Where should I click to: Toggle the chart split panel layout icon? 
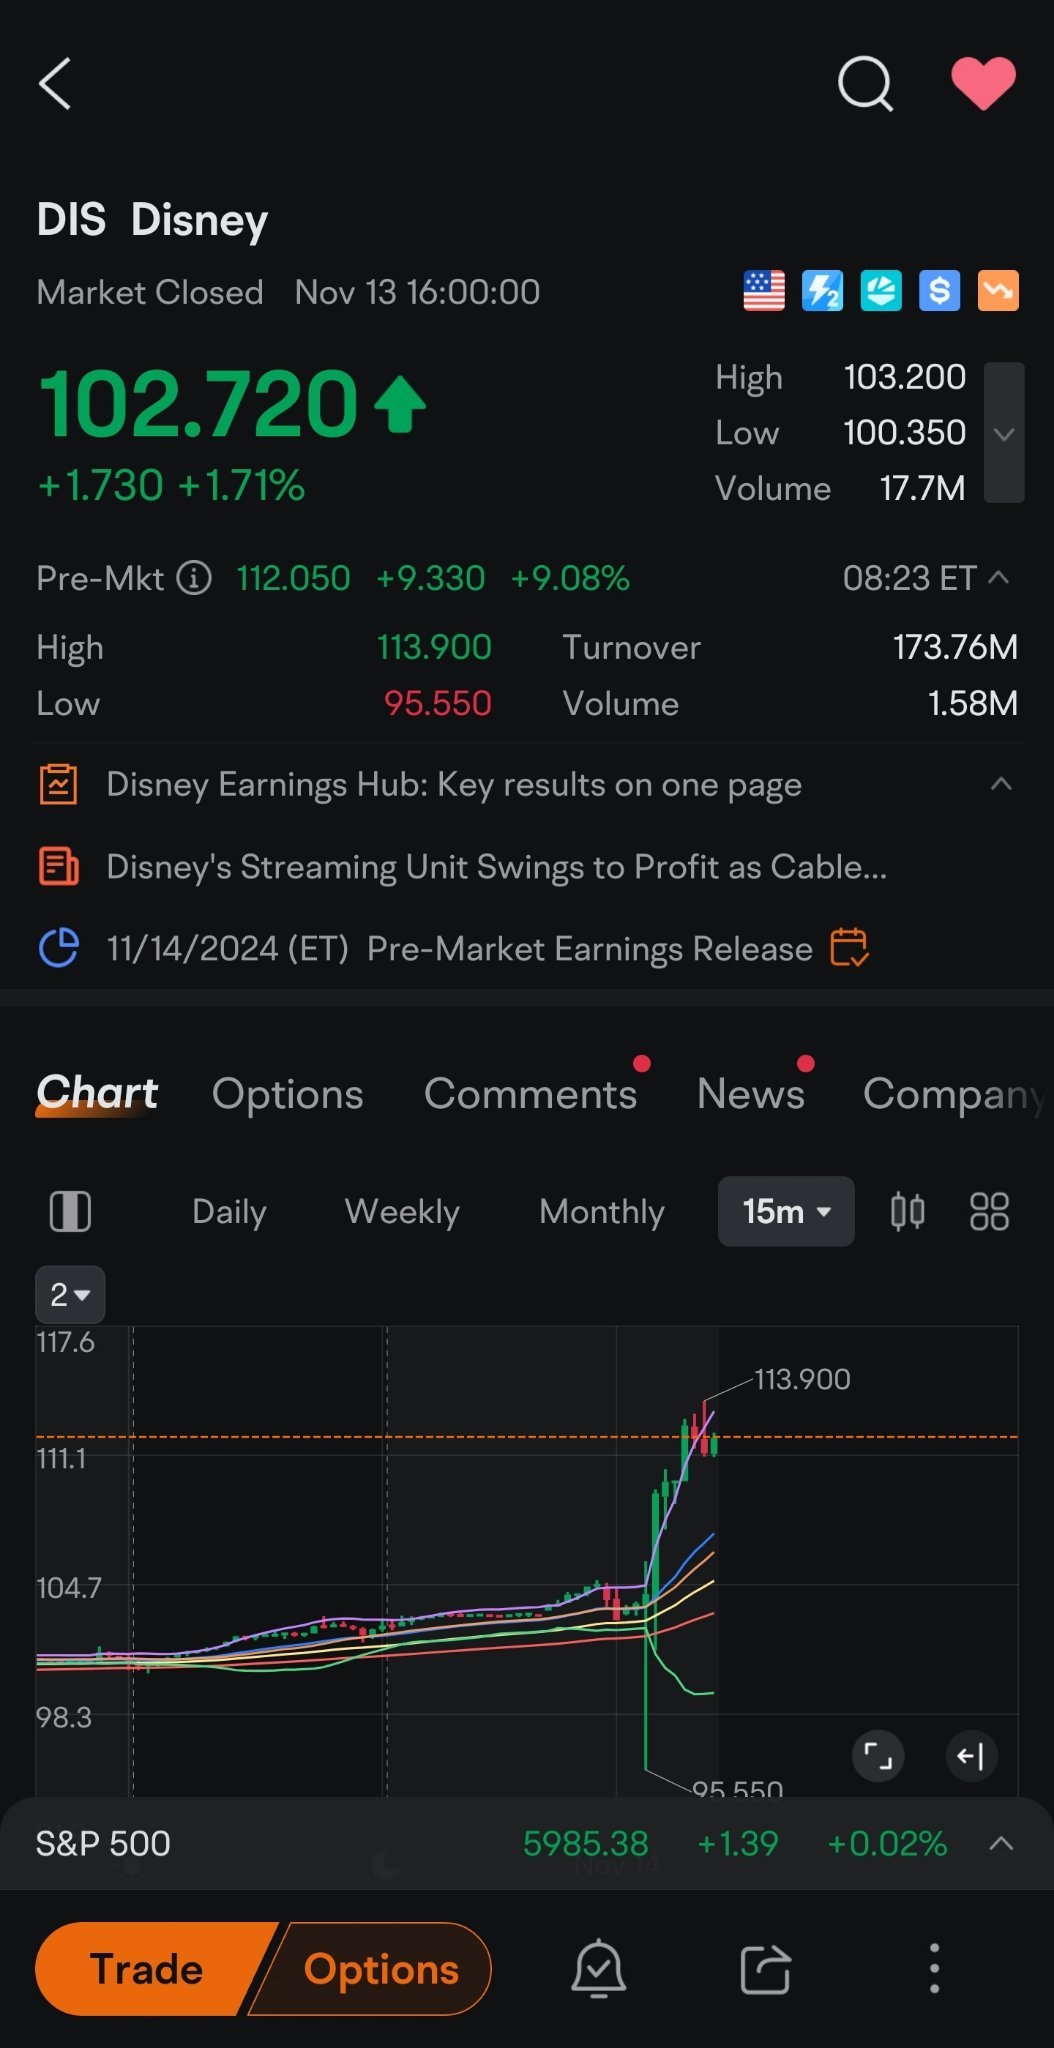click(x=70, y=1212)
